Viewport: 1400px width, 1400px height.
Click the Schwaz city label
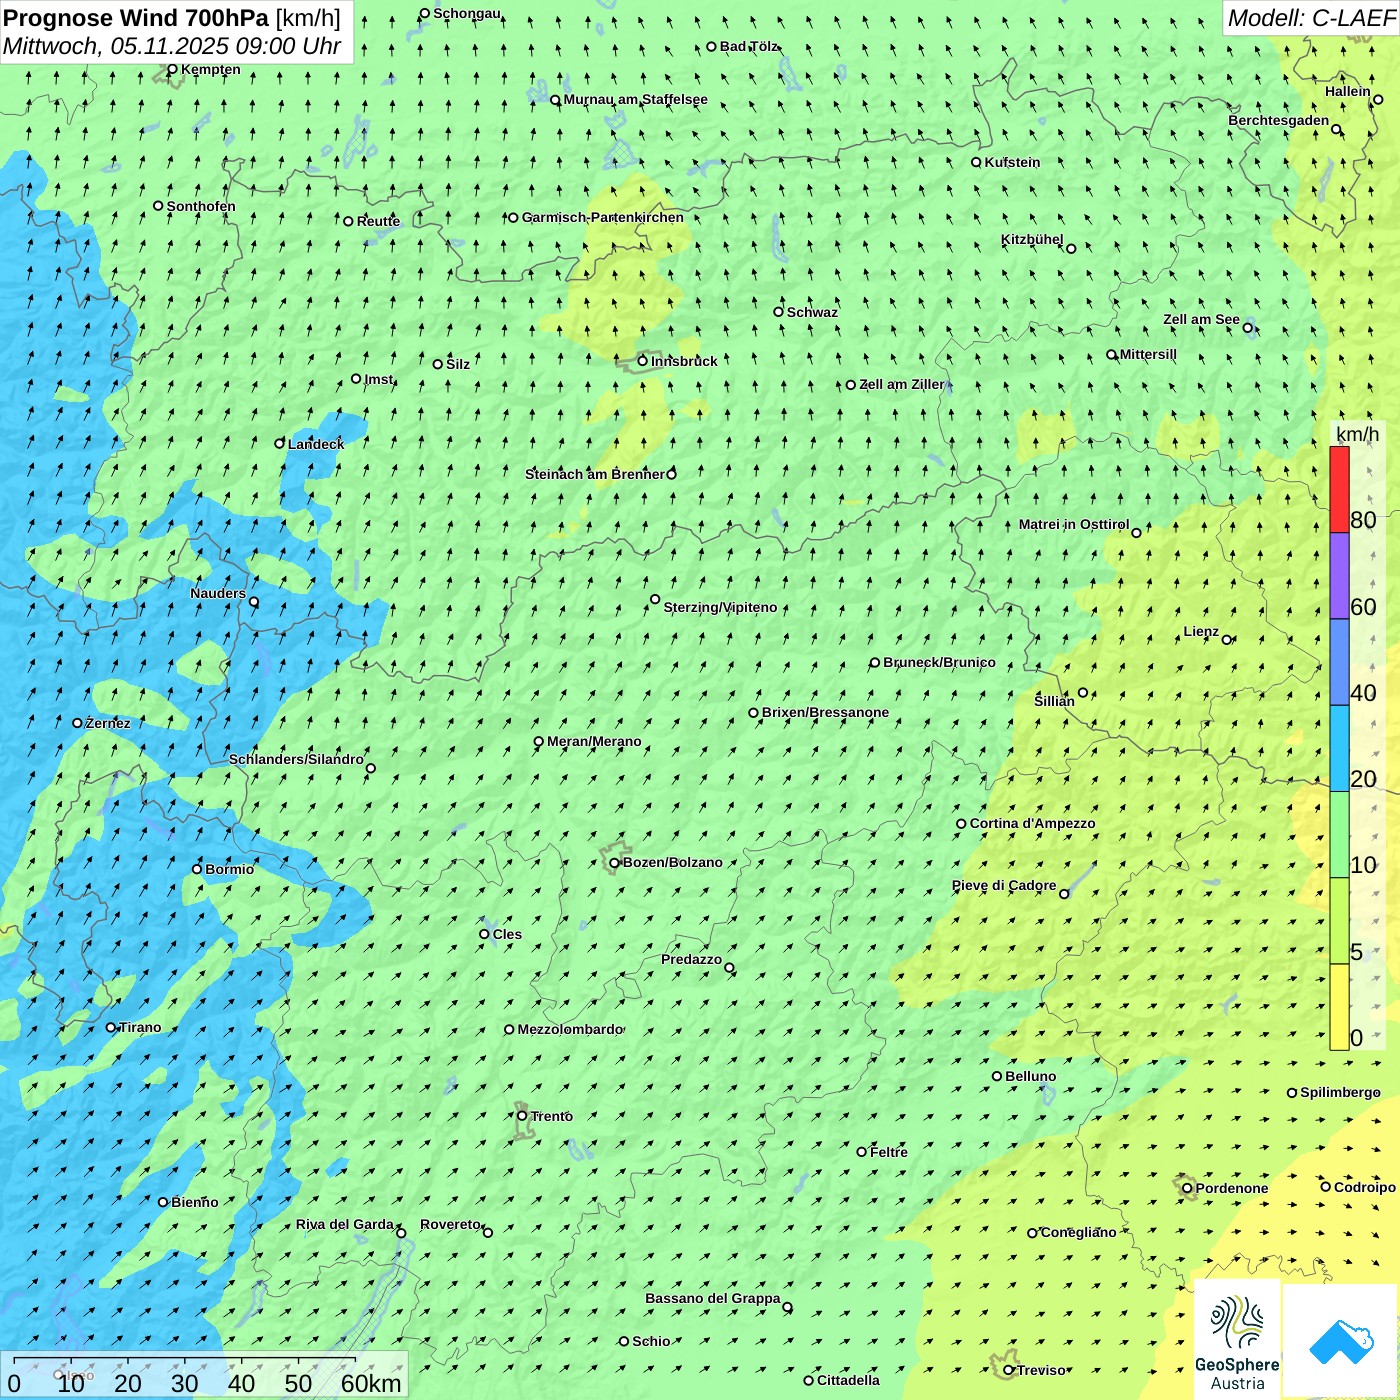[x=812, y=312]
